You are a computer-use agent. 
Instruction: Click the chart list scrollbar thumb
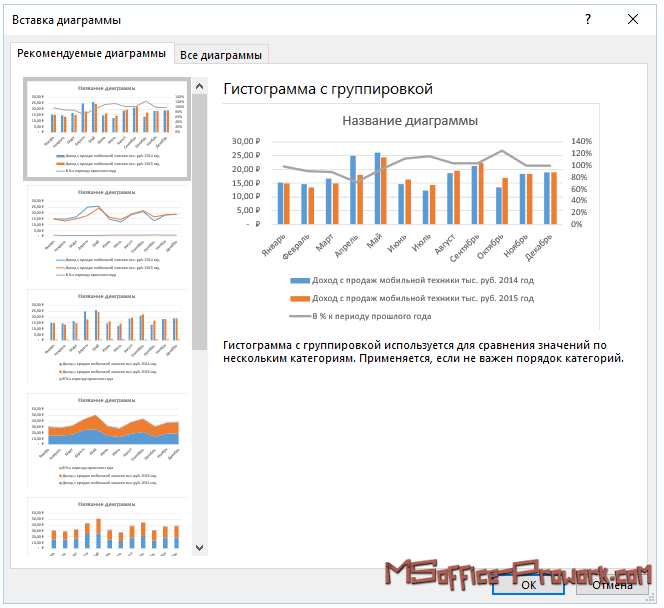tap(199, 222)
